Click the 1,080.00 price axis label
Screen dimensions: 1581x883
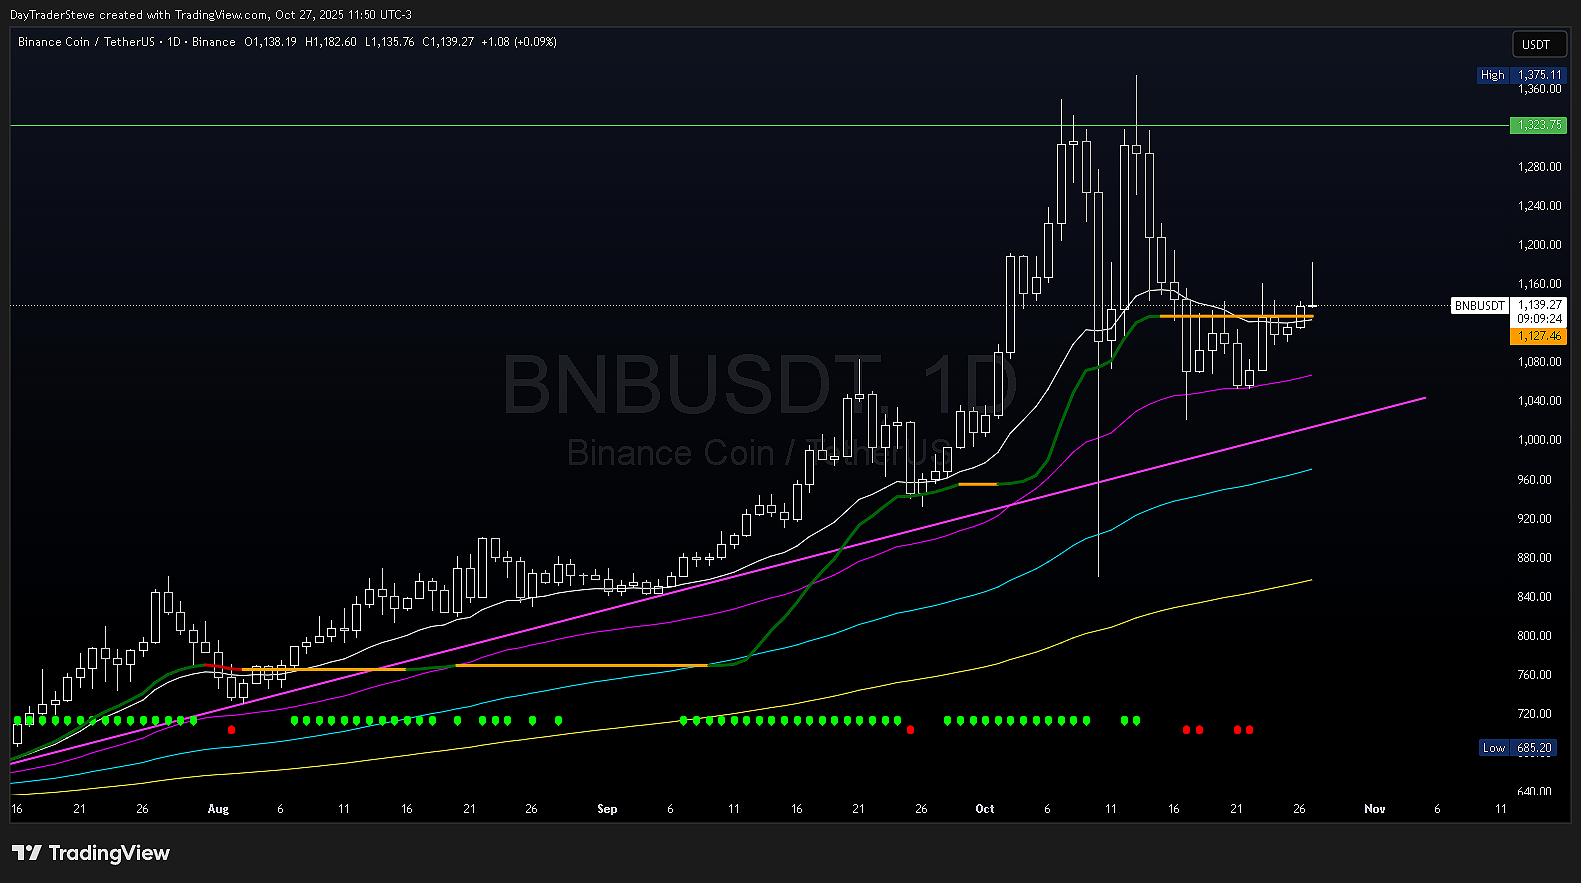point(1540,362)
